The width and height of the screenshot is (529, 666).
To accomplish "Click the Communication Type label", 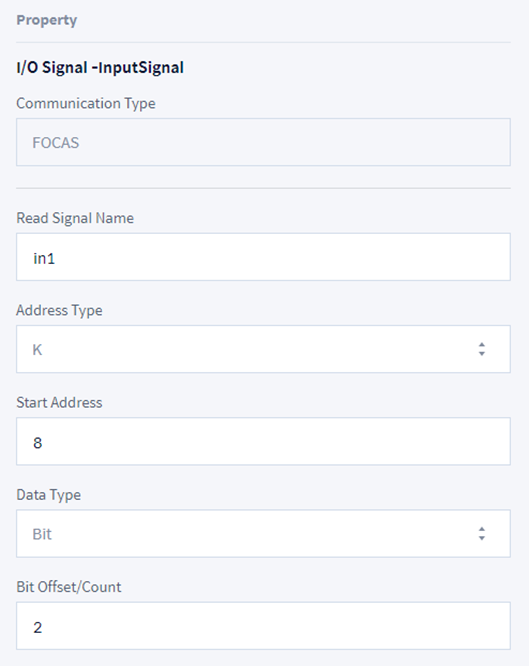I will click(86, 103).
